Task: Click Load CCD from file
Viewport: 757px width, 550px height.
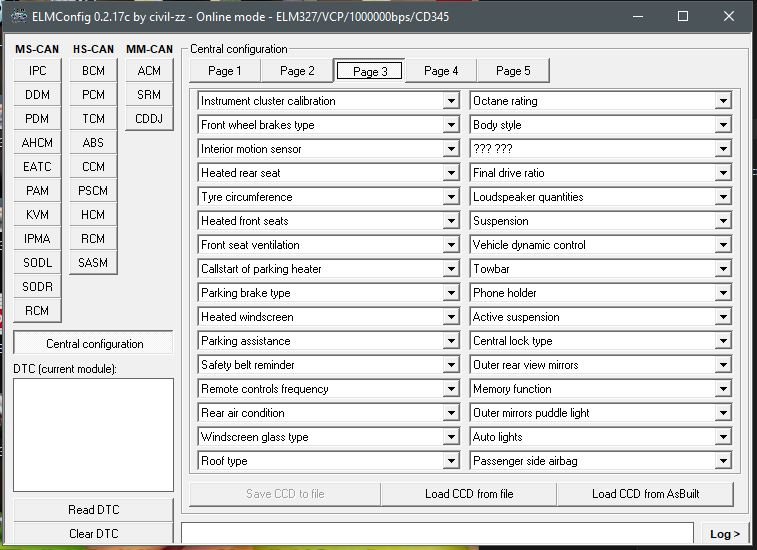Action: [x=468, y=494]
